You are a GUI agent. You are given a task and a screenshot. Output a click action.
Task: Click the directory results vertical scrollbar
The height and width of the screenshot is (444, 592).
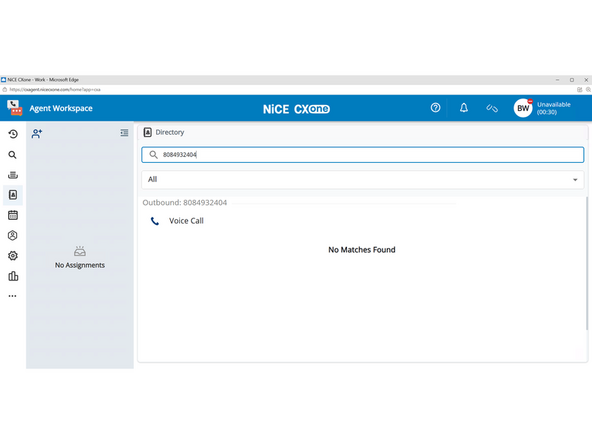pos(587,264)
